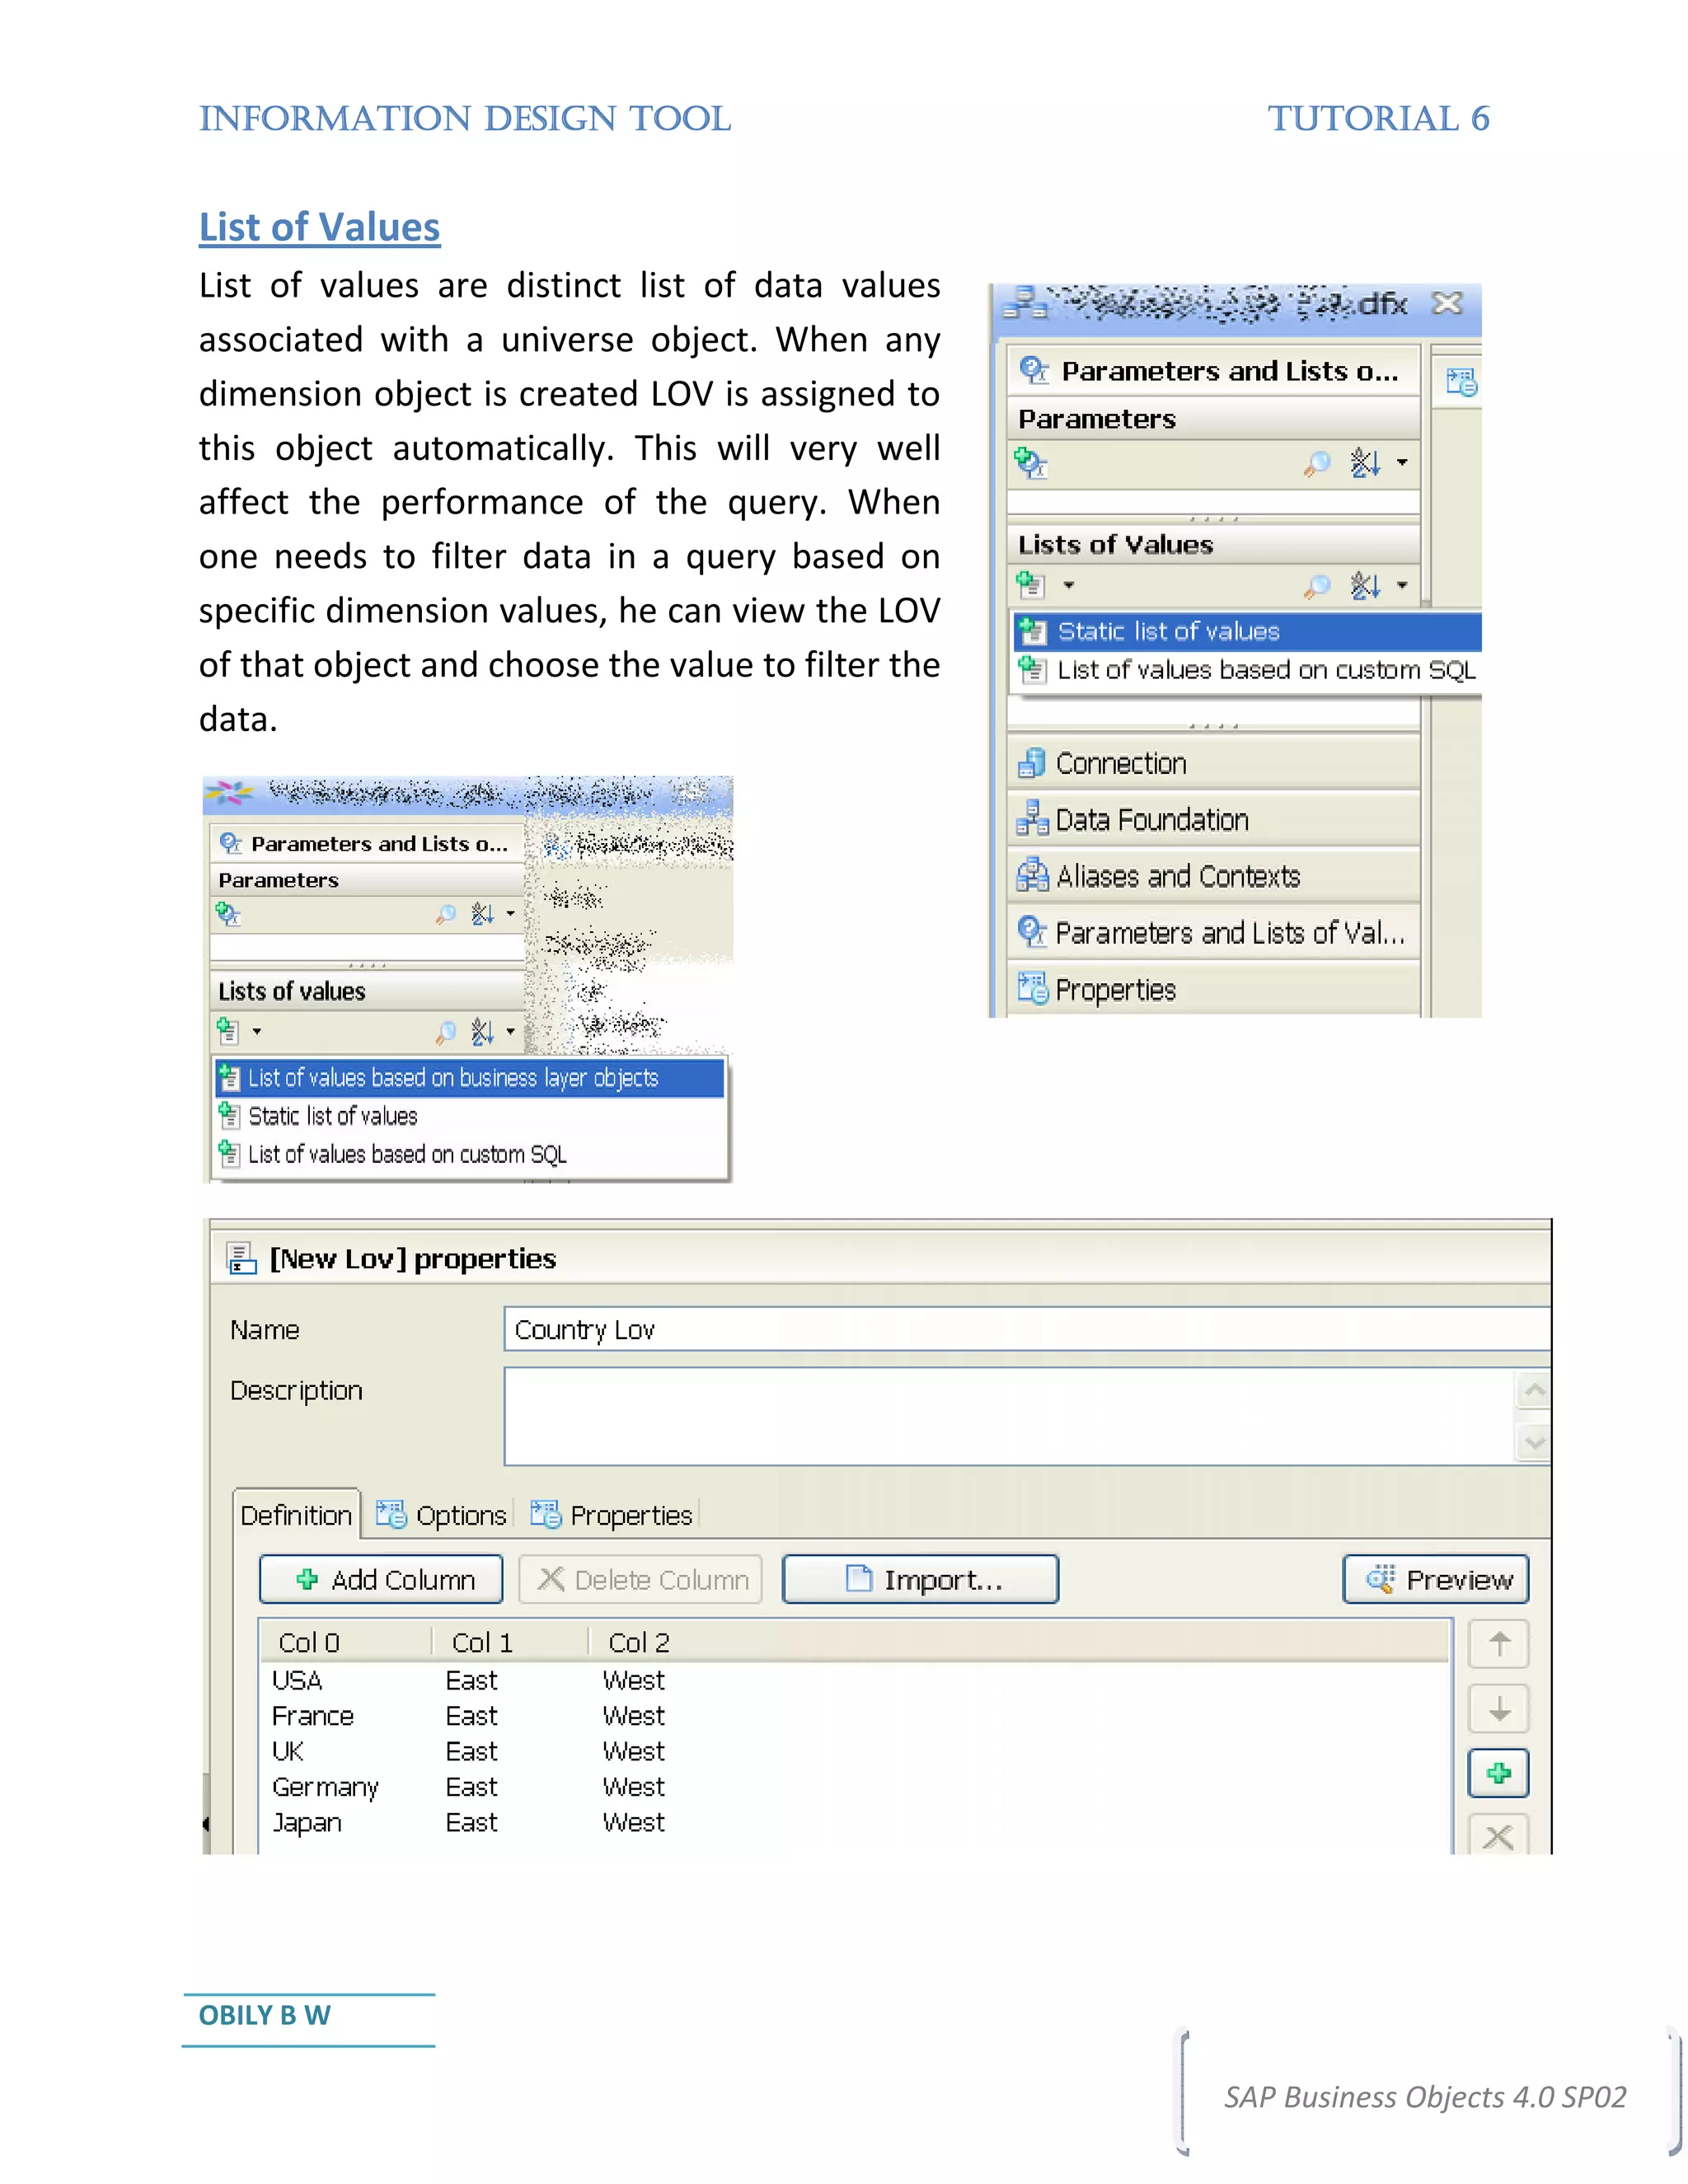Open dropdown arrow beside insert list of values icon

[1068, 585]
